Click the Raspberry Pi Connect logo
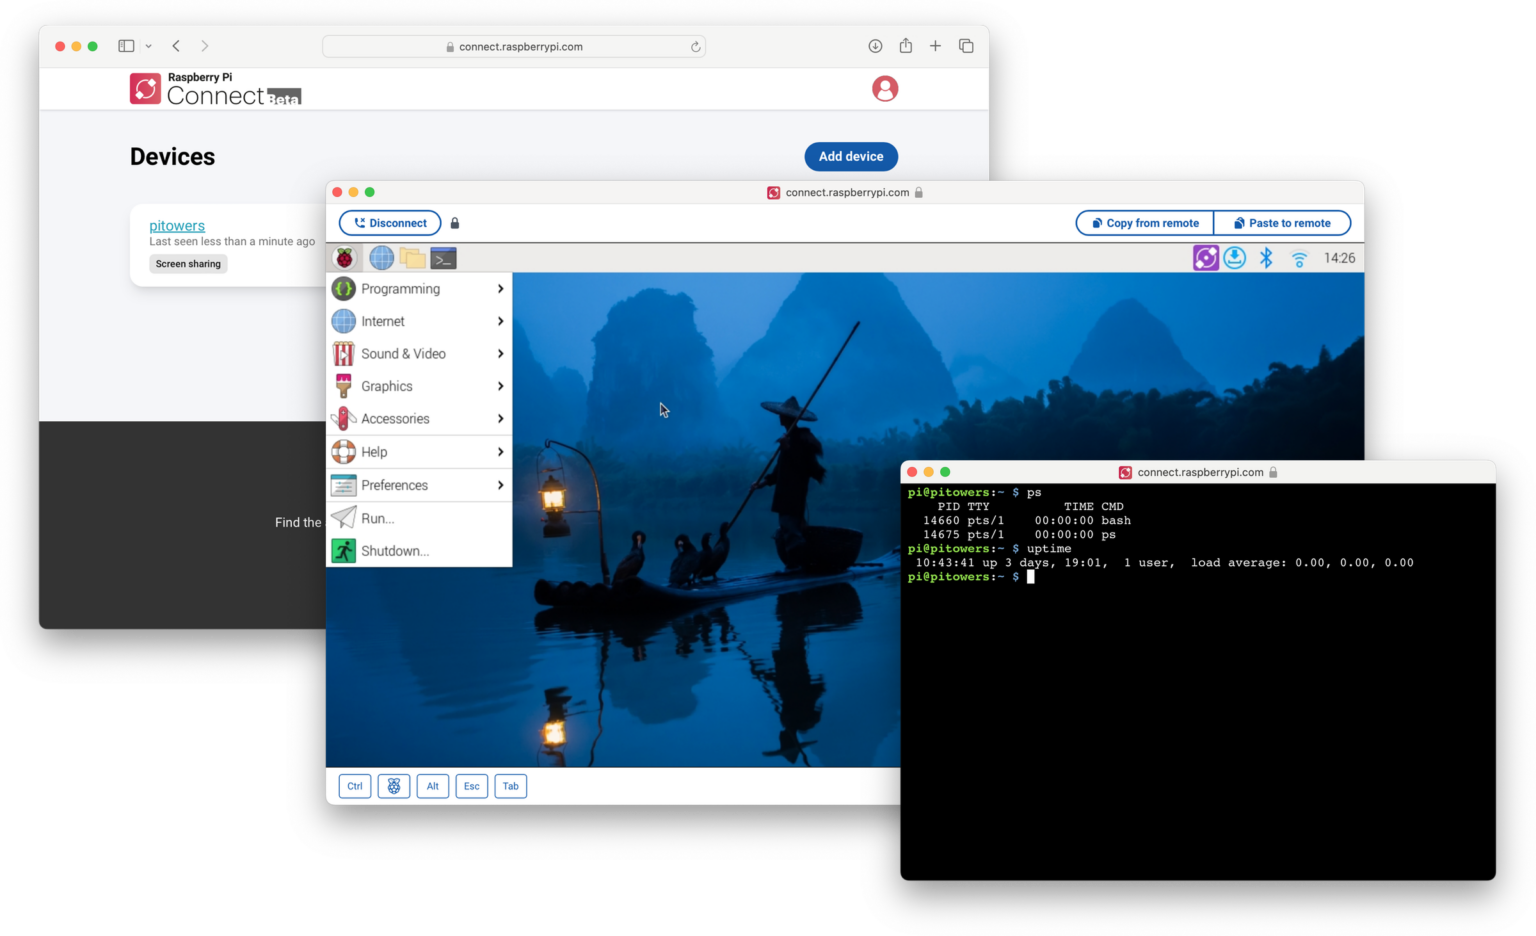This screenshot has height=936, width=1536. click(x=145, y=88)
